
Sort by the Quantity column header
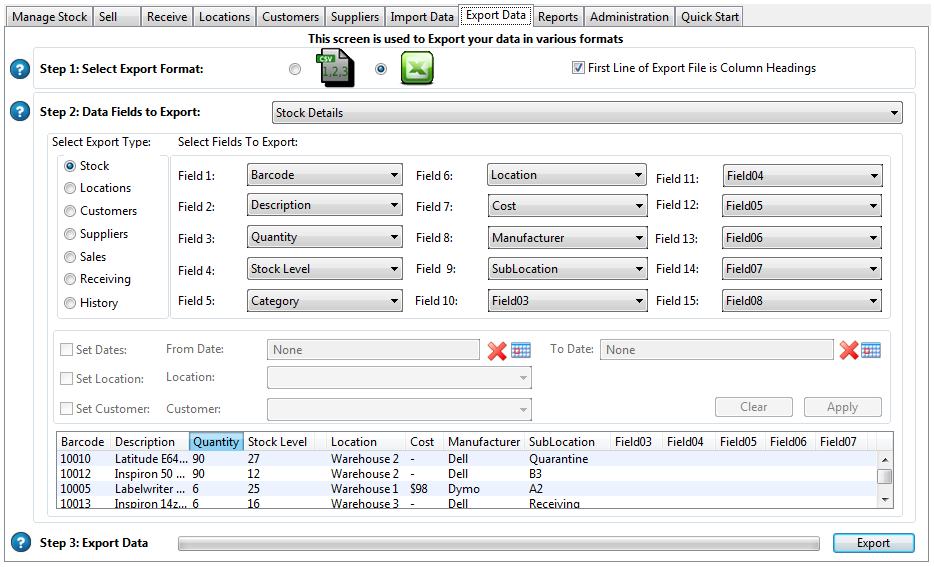[x=216, y=442]
